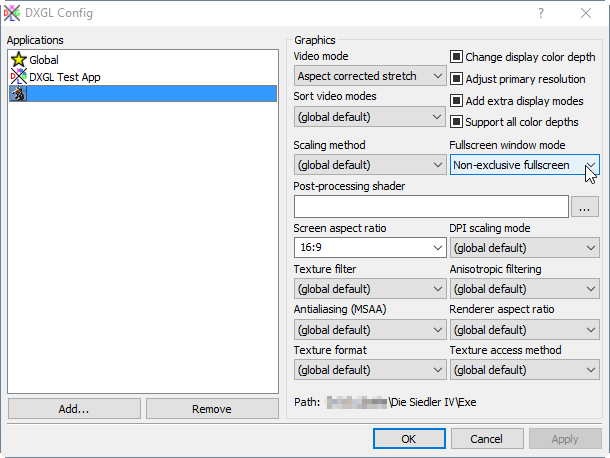
Task: Select the Global star icon entry
Action: (18, 60)
